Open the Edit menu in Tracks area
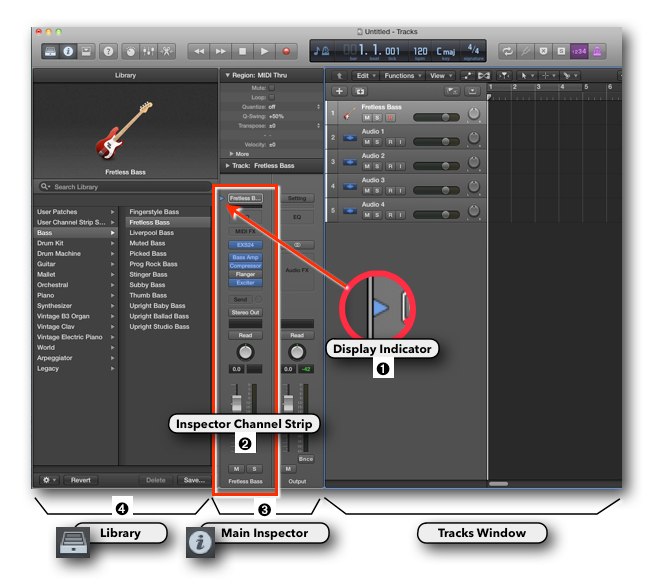 click(366, 75)
